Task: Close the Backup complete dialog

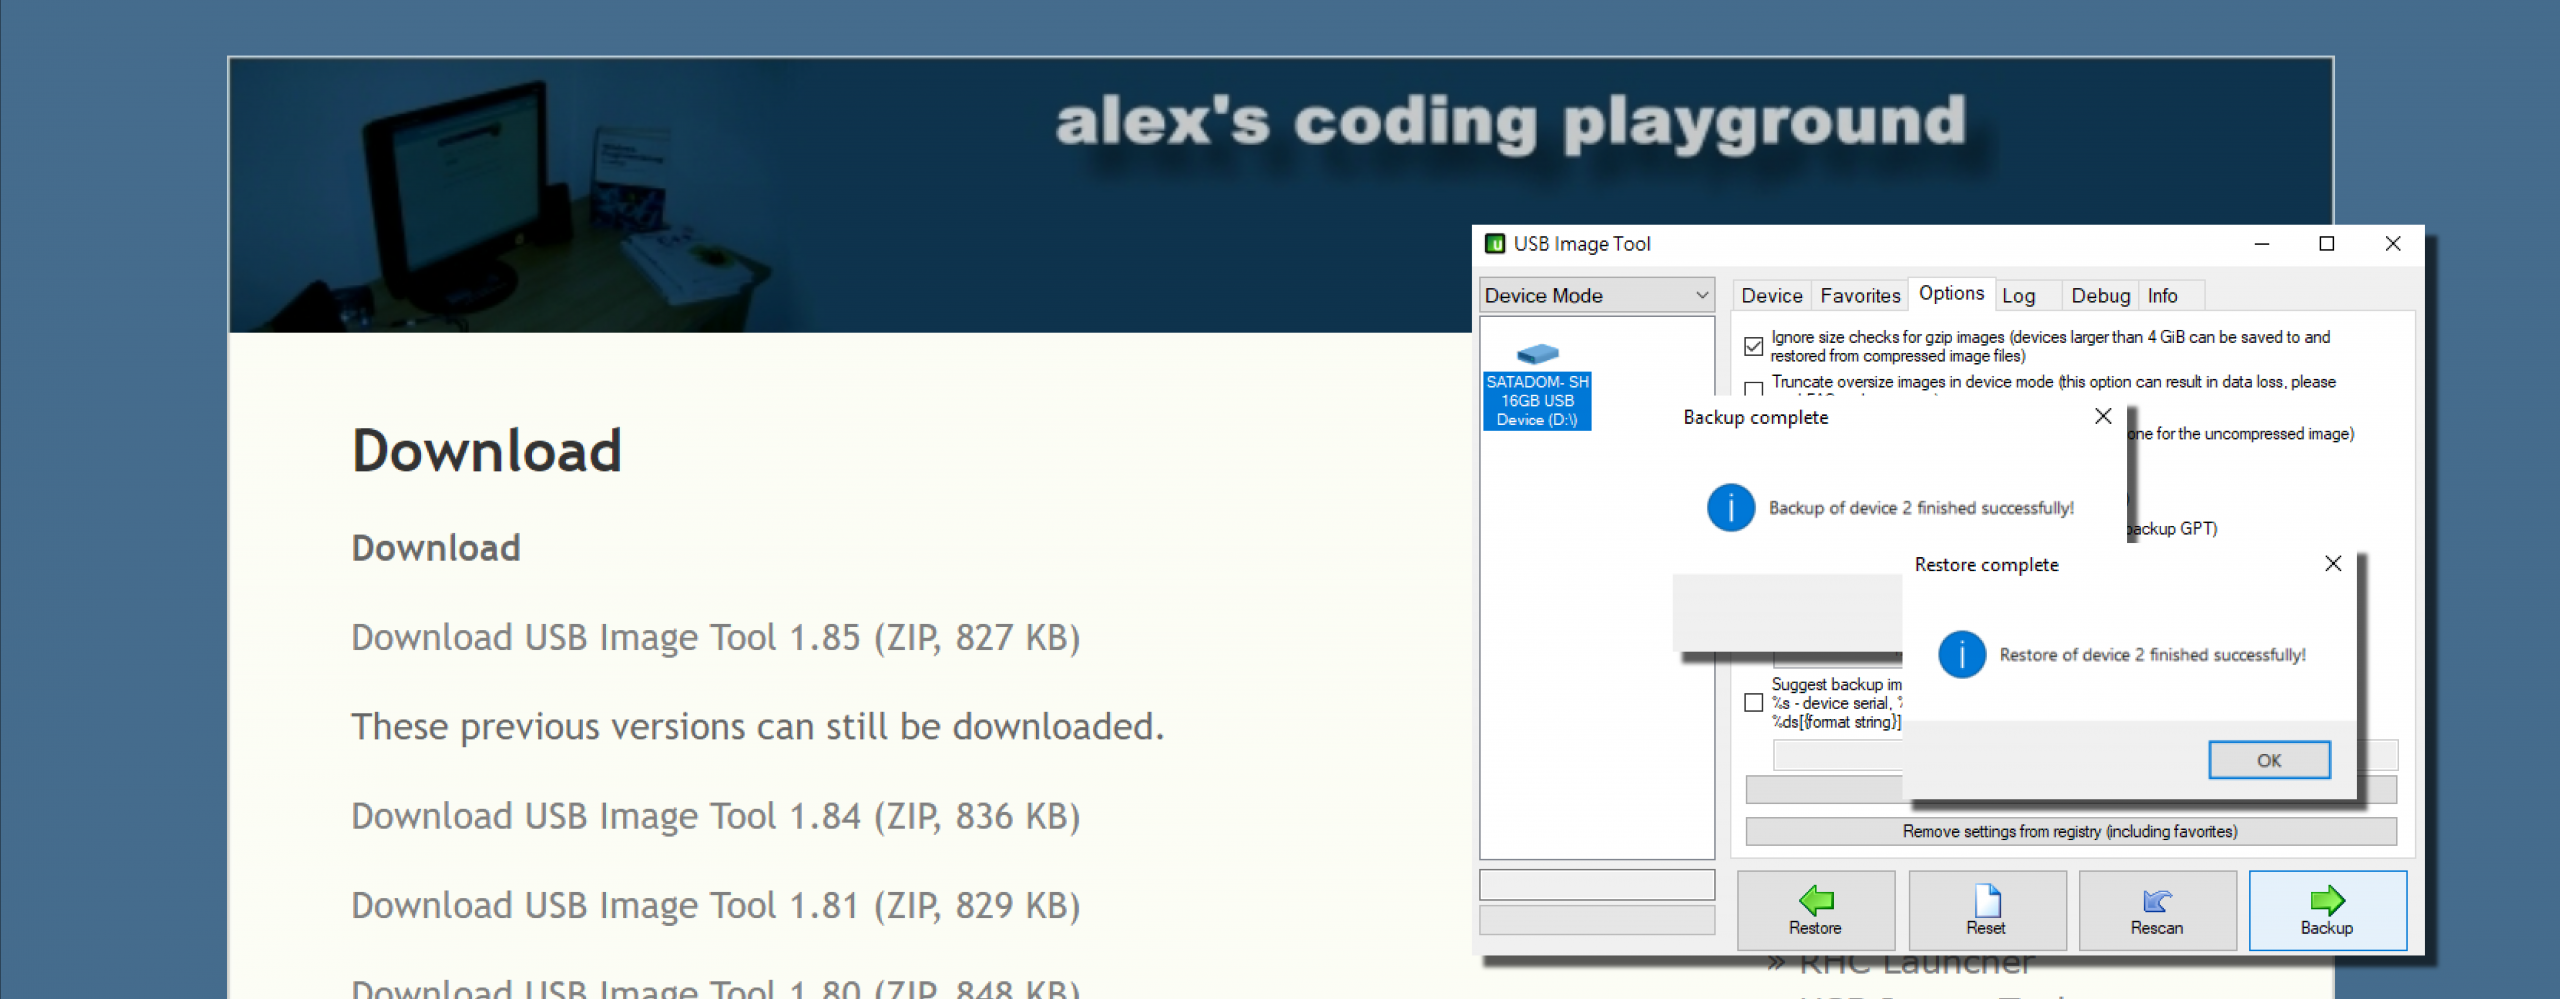Action: coord(2103,417)
